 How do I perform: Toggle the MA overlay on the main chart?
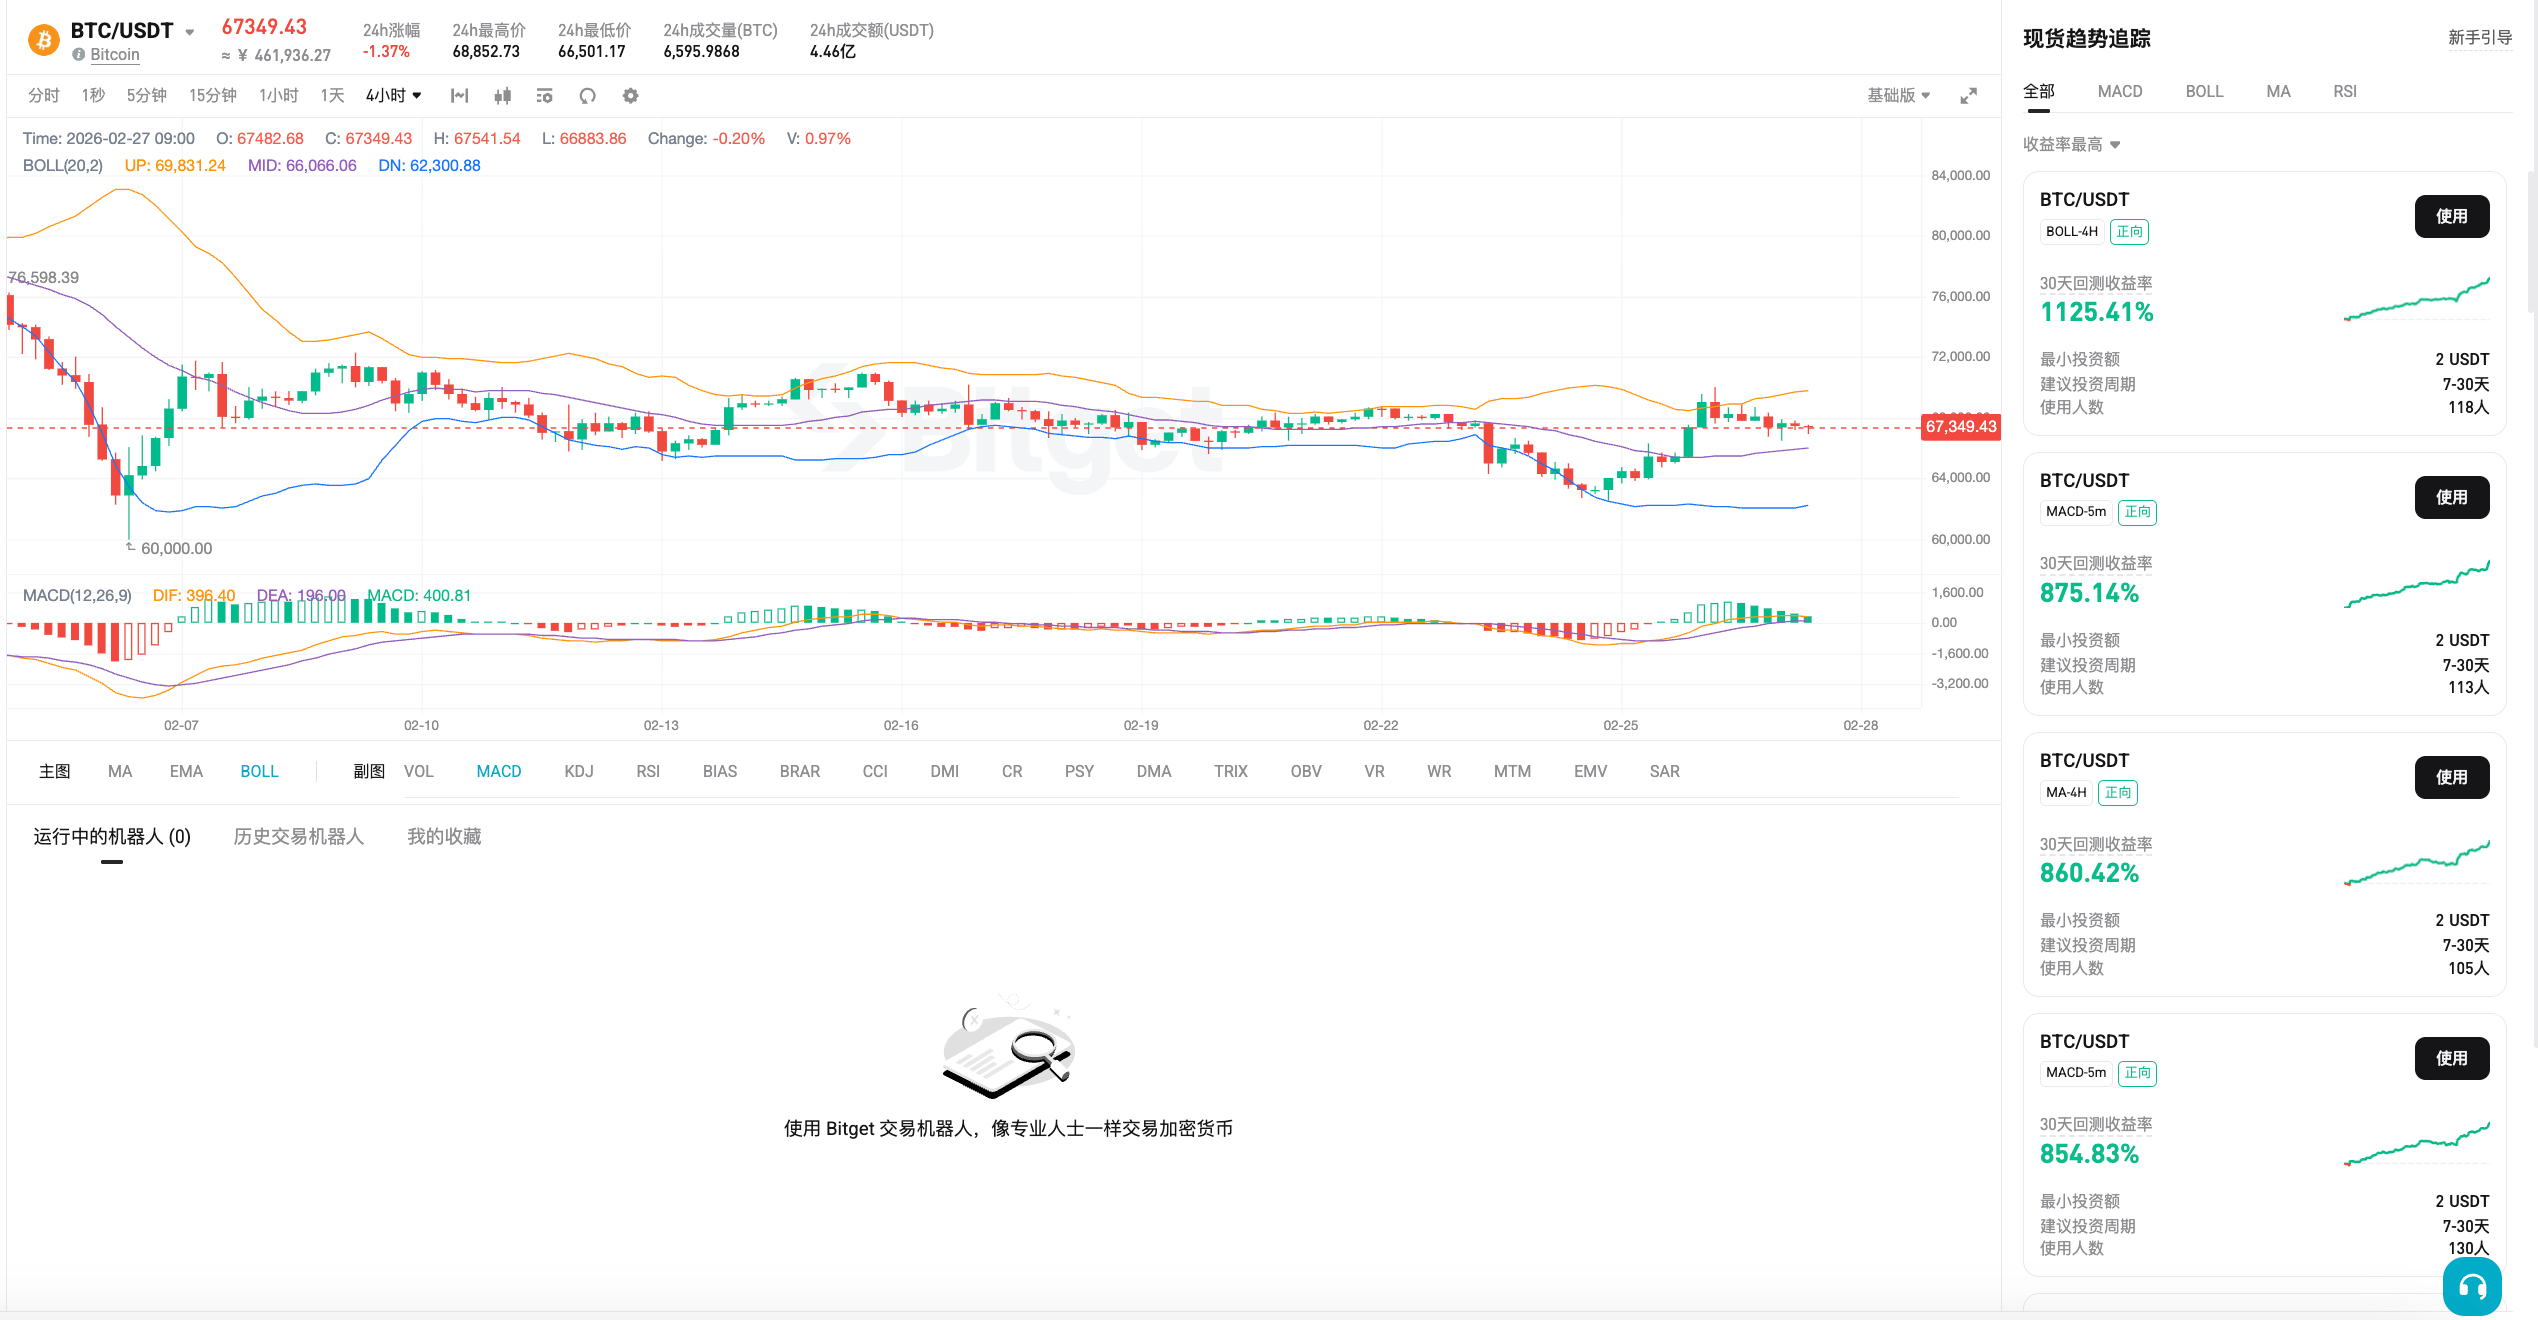point(119,771)
